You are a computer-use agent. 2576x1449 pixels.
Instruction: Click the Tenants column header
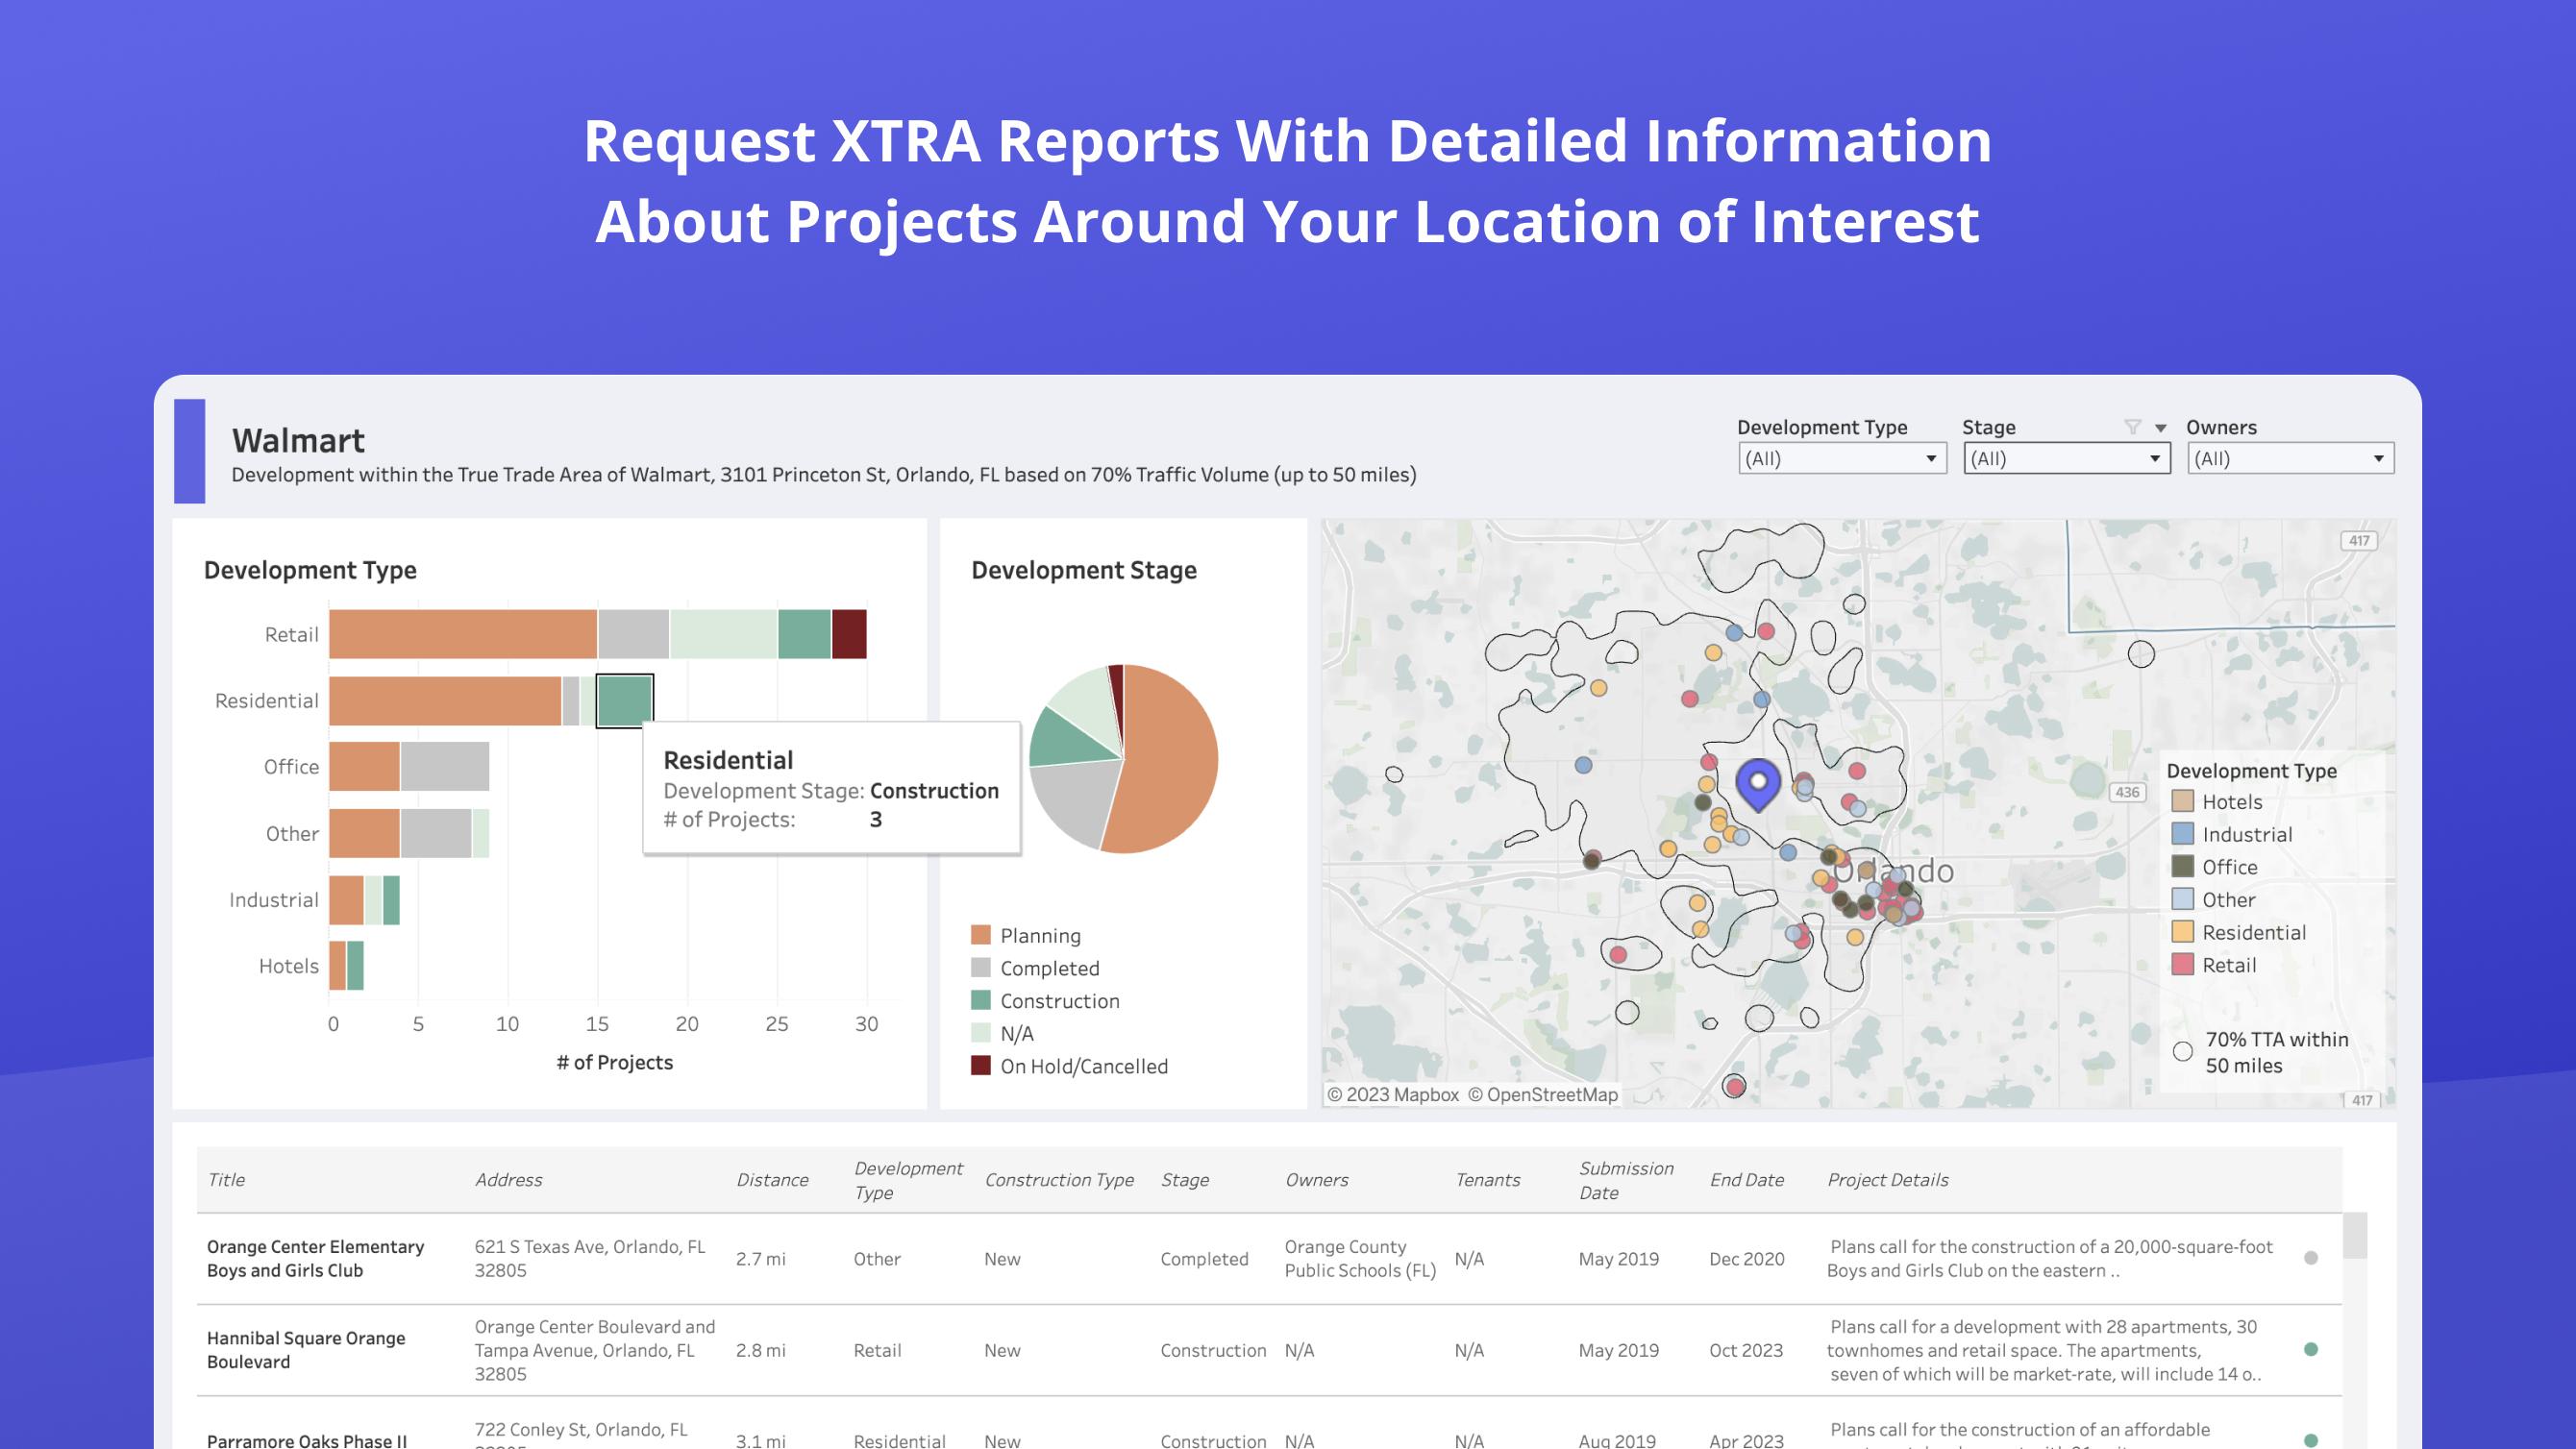point(1488,1180)
